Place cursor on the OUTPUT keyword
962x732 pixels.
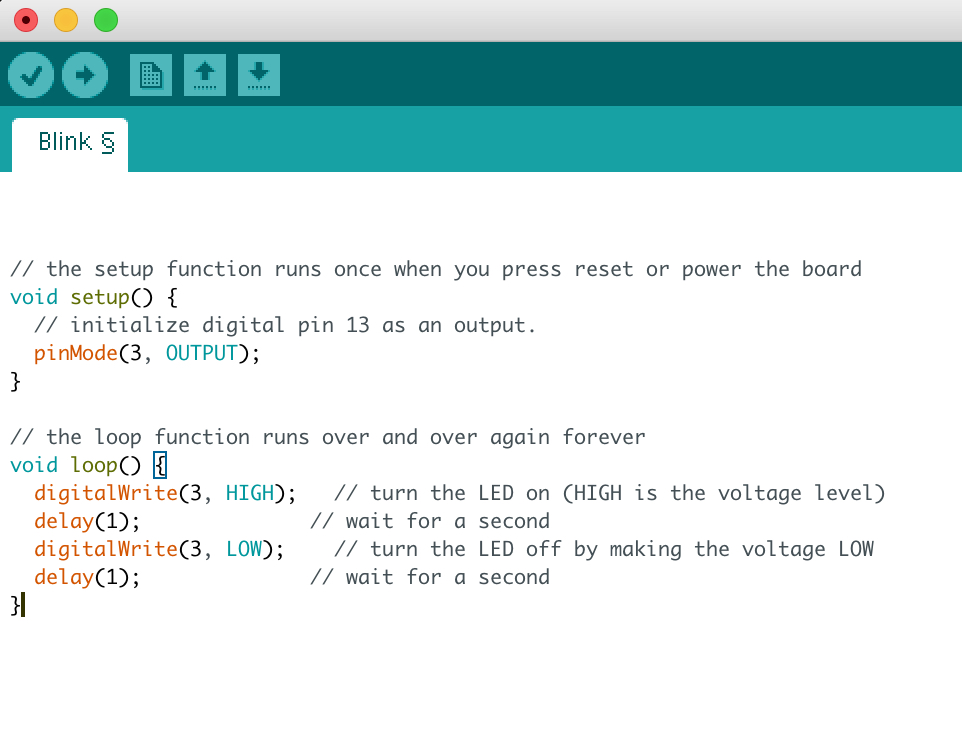pos(201,353)
